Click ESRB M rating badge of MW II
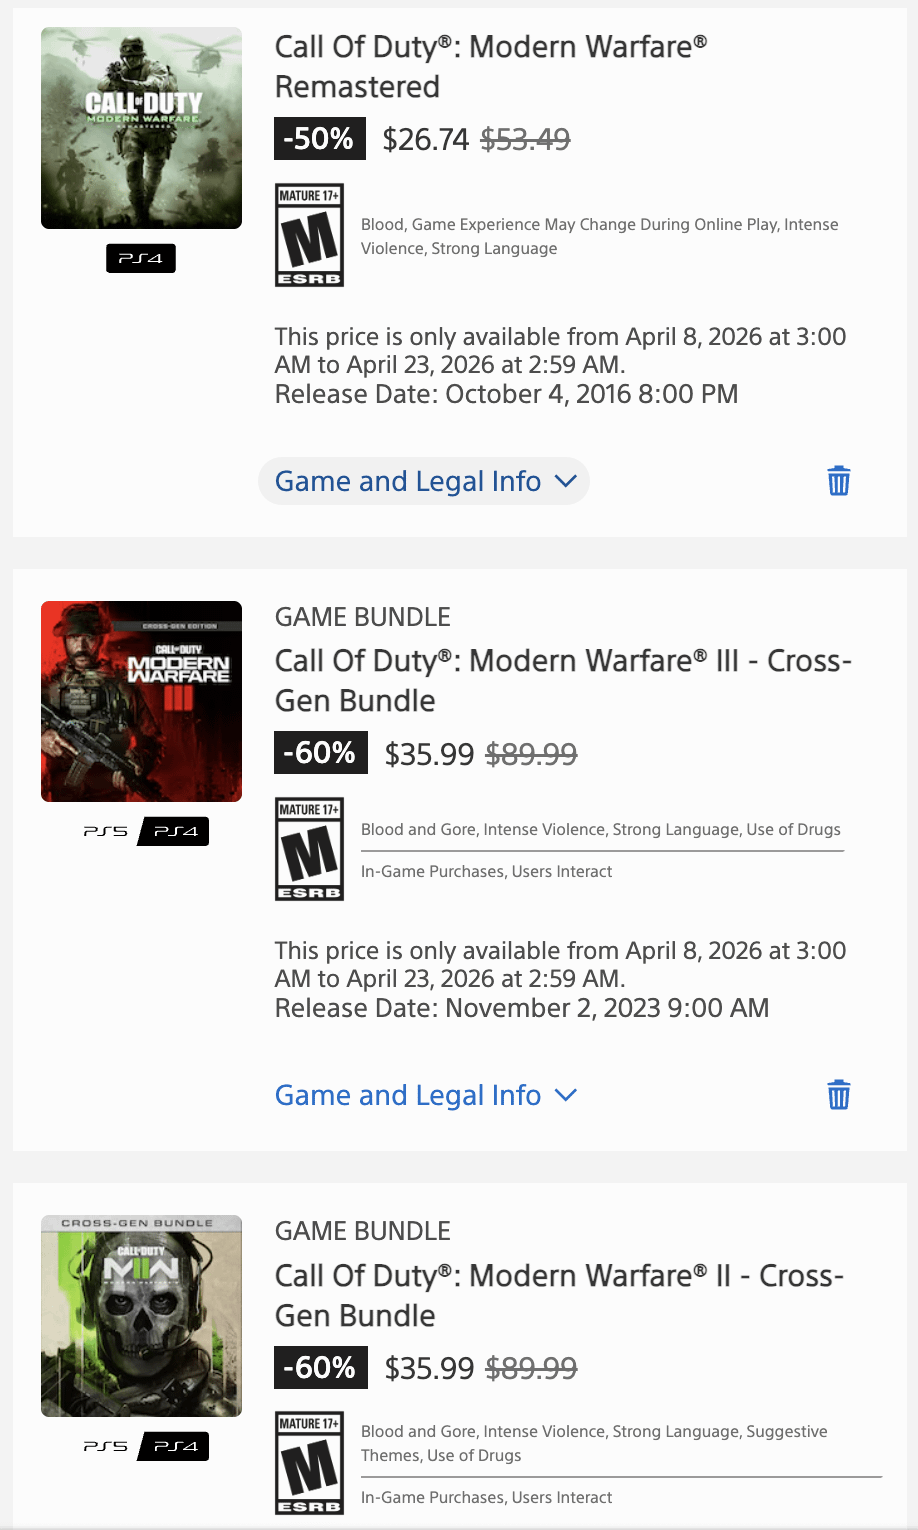Image resolution: width=918 pixels, height=1530 pixels. point(309,1463)
